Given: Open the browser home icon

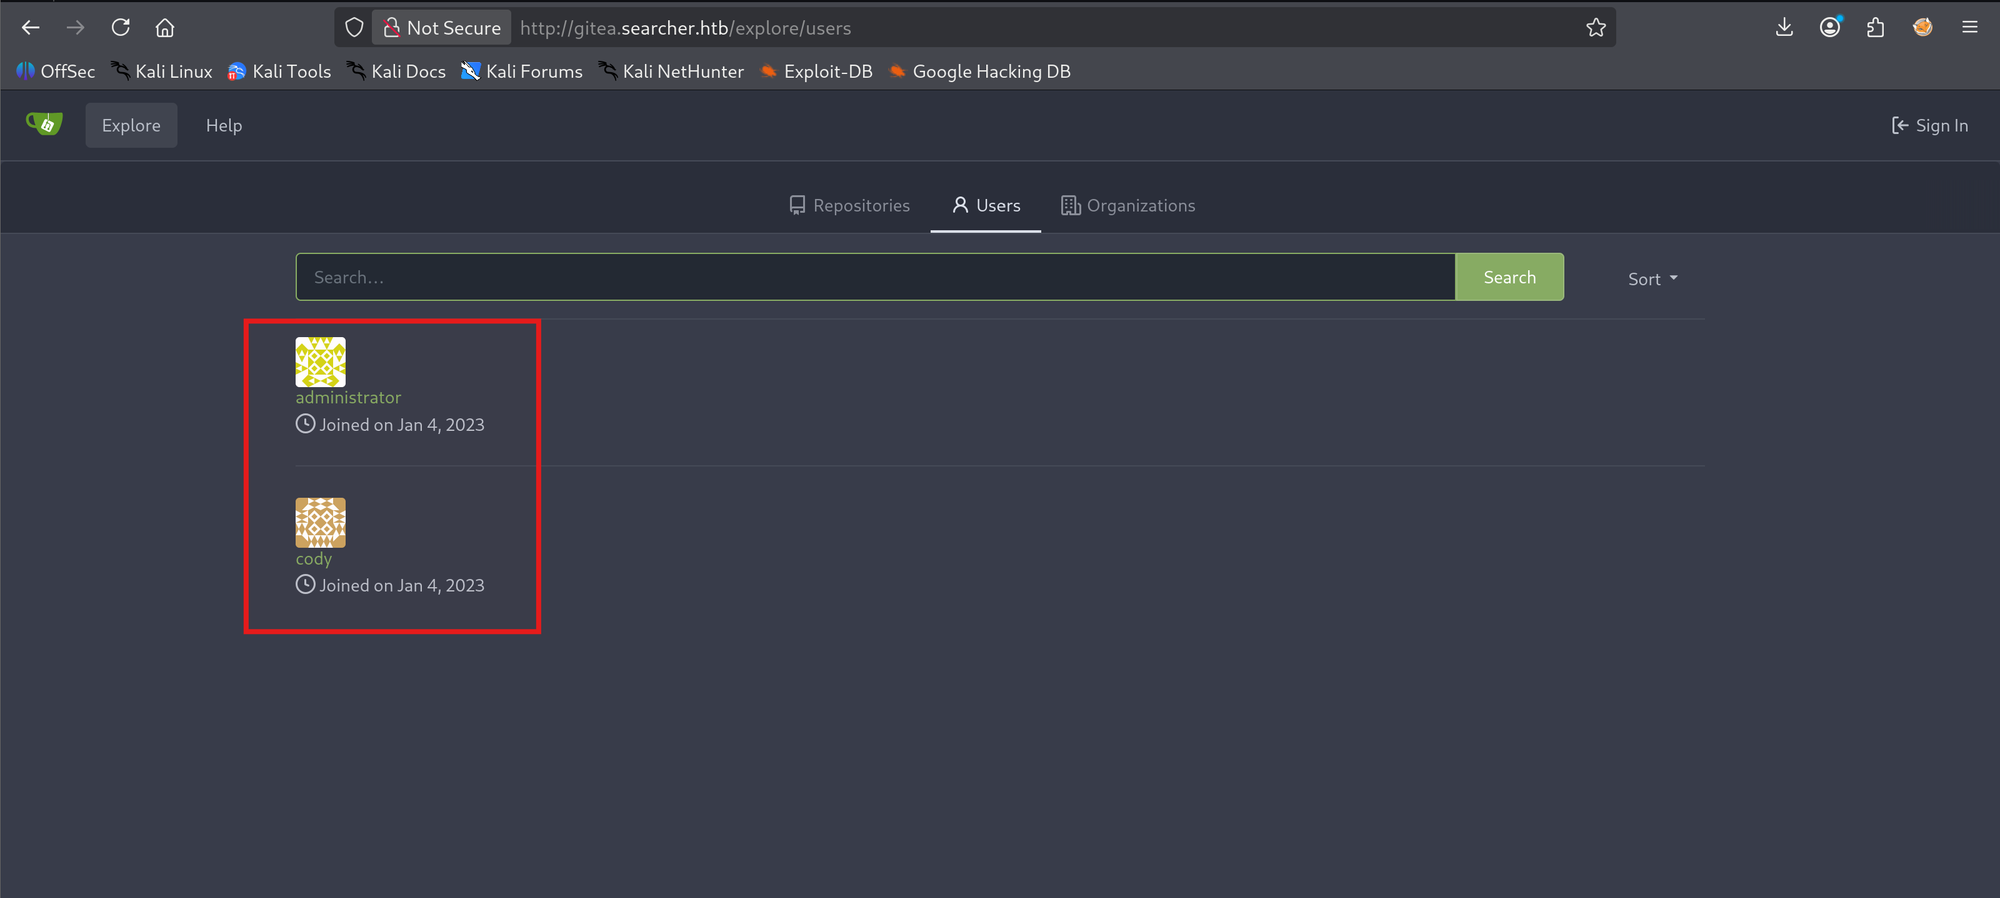Looking at the screenshot, I should pyautogui.click(x=165, y=28).
